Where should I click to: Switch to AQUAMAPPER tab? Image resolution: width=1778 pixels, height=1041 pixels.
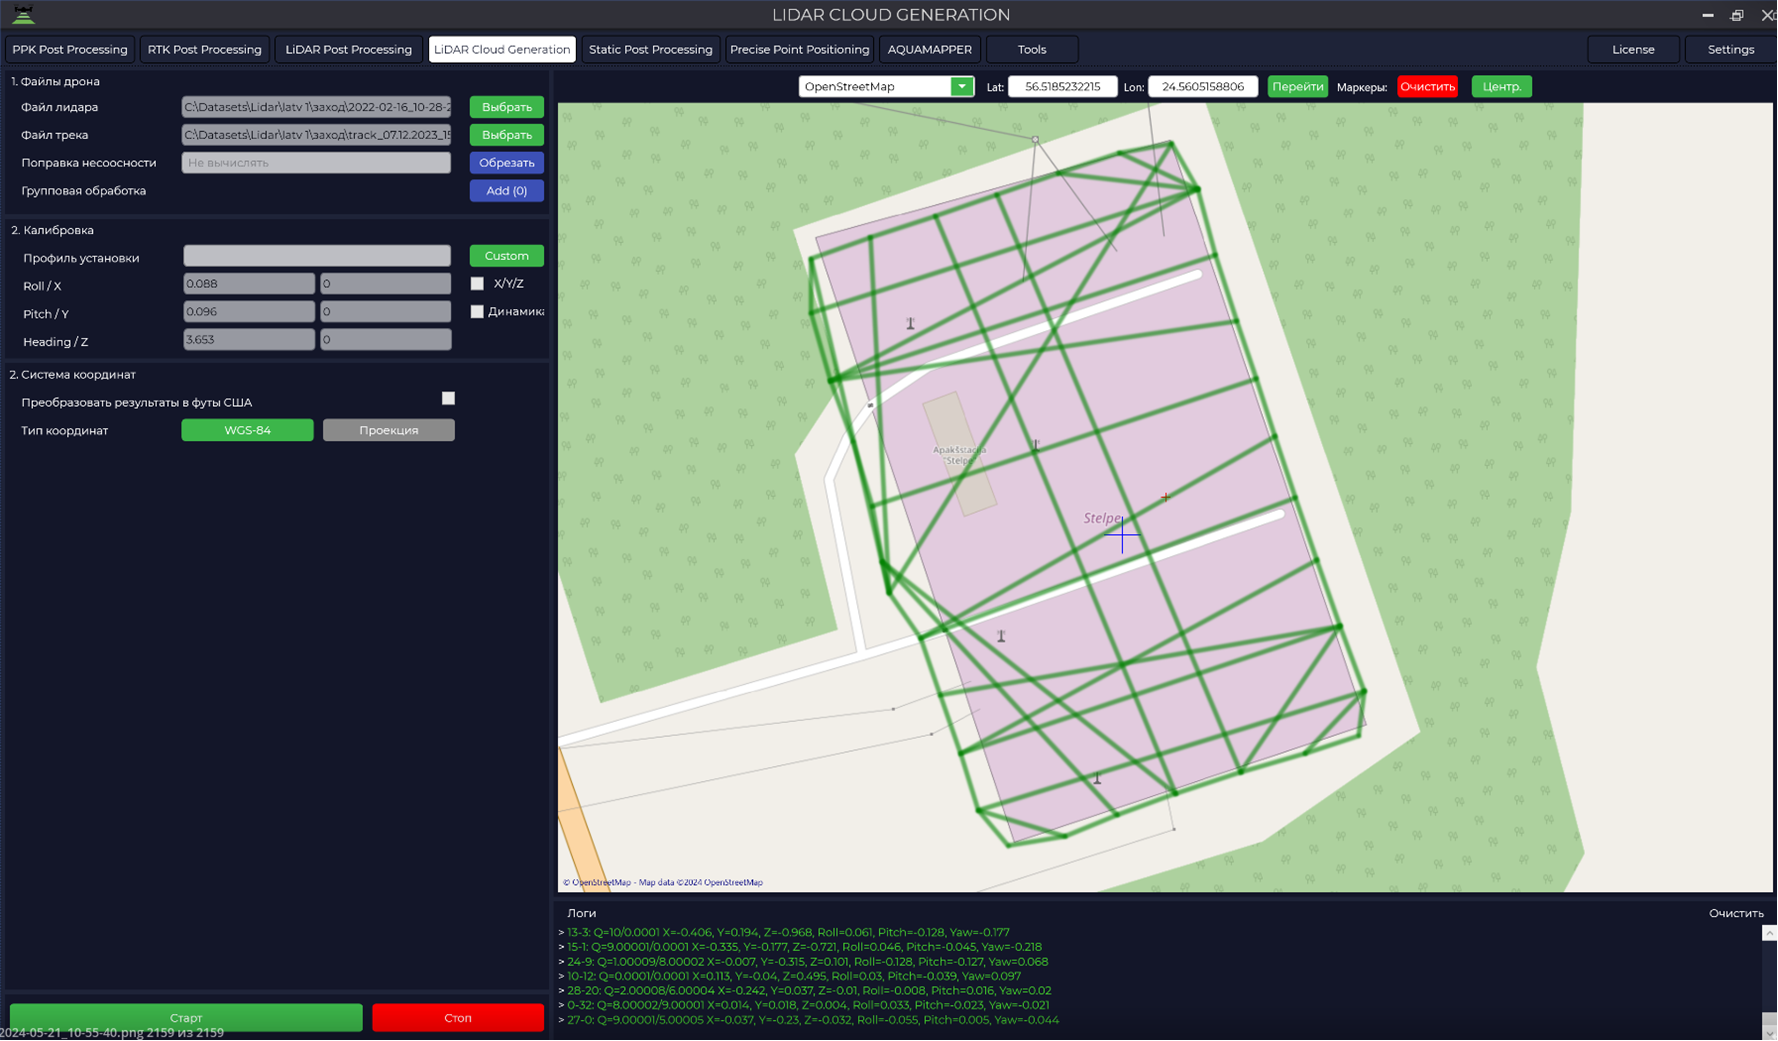pyautogui.click(x=929, y=49)
